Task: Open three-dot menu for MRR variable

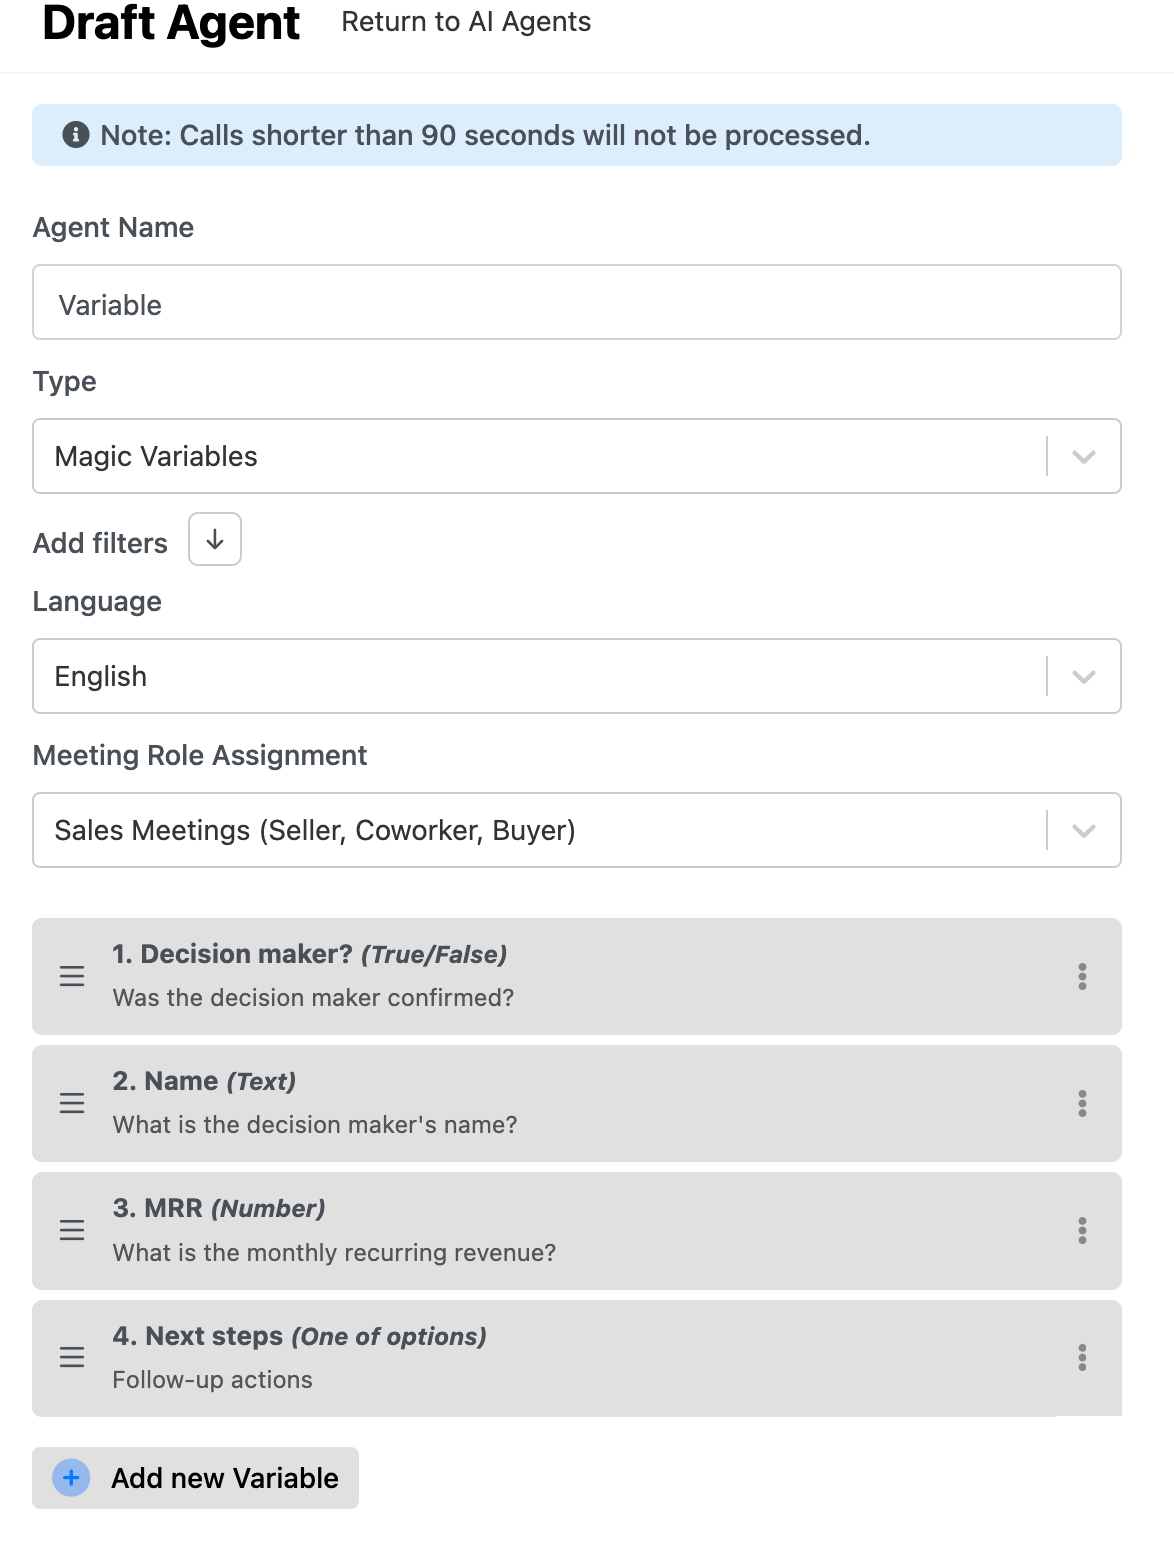Action: coord(1082,1230)
